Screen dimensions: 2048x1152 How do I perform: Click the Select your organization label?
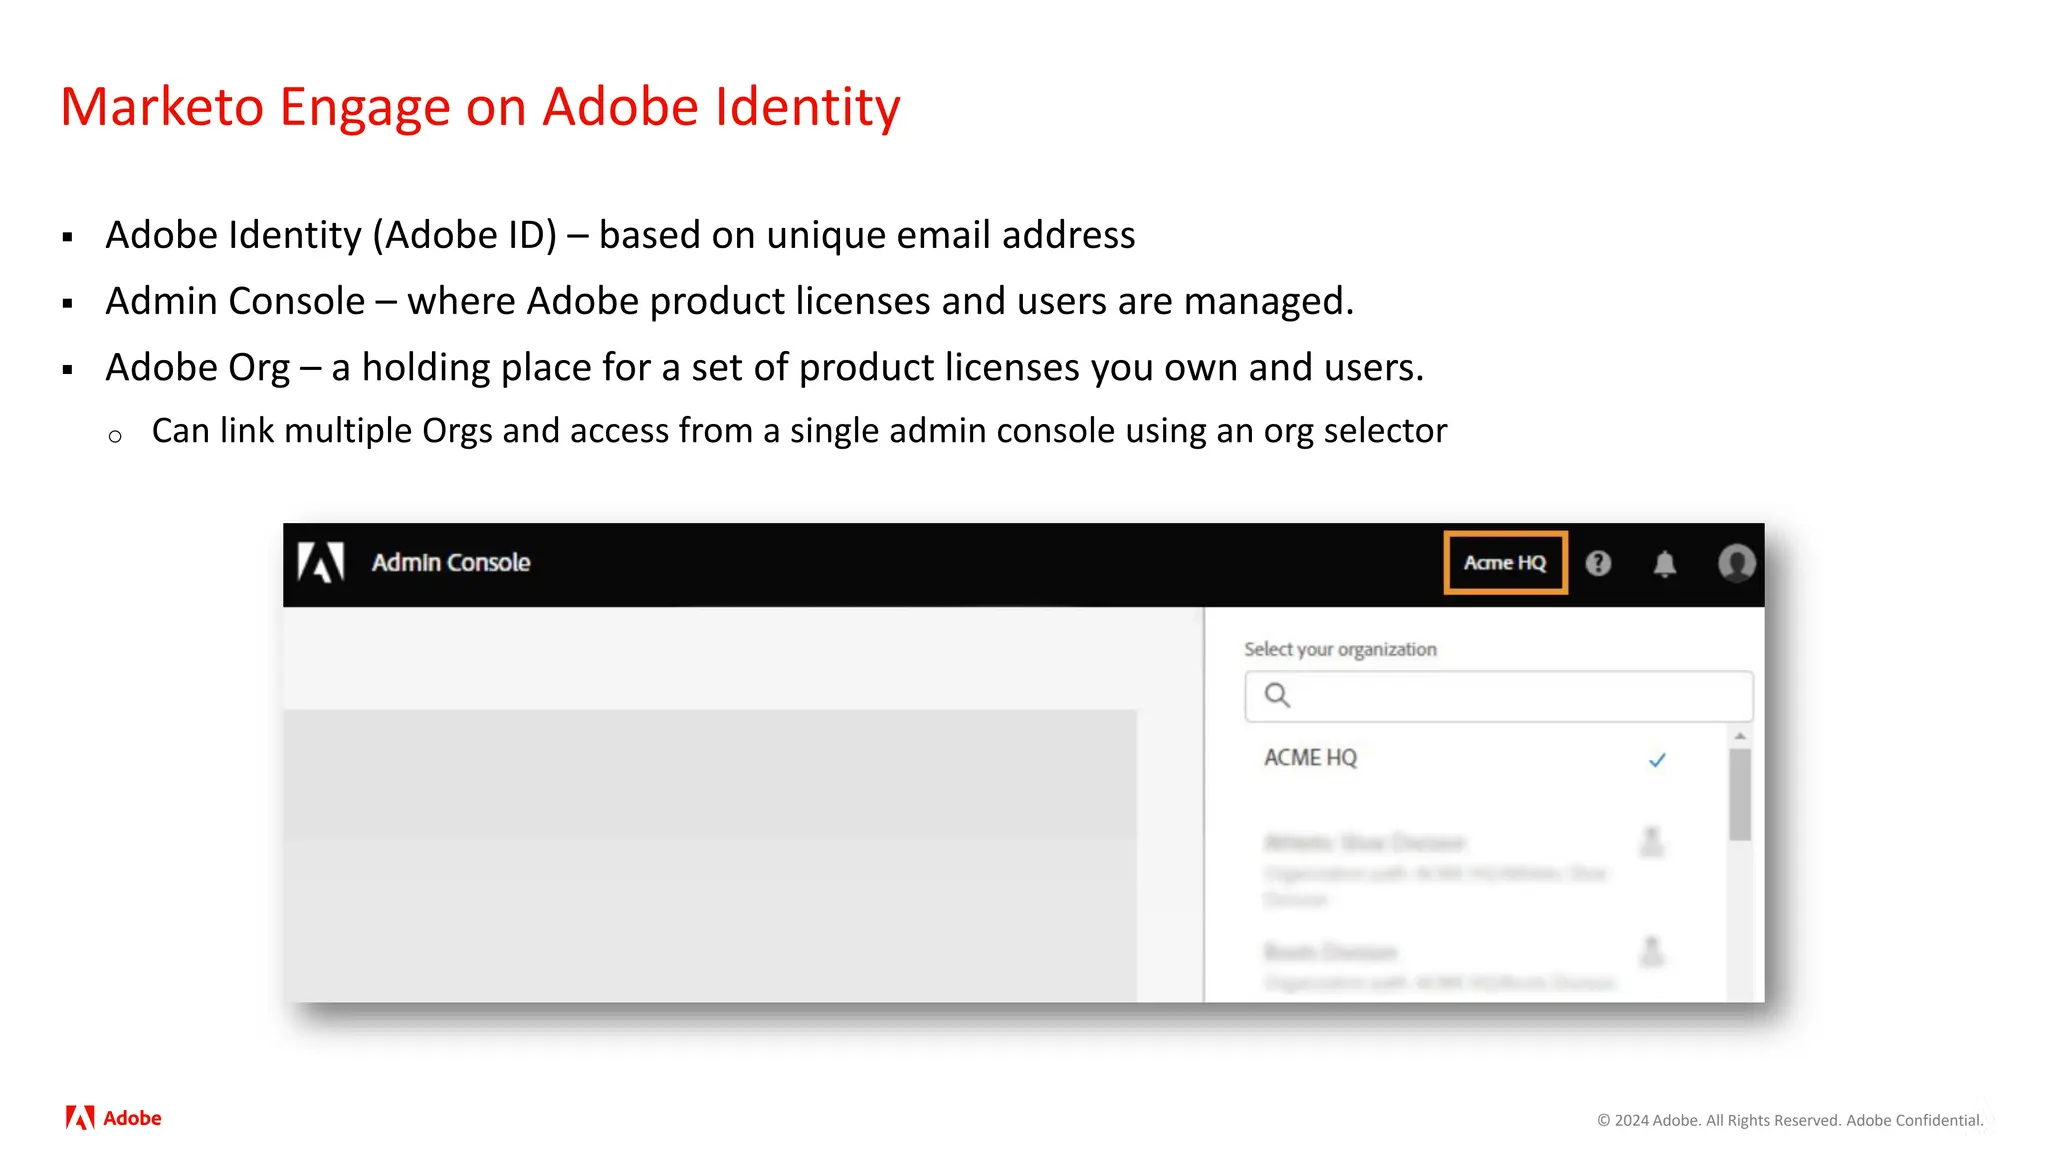(1340, 649)
